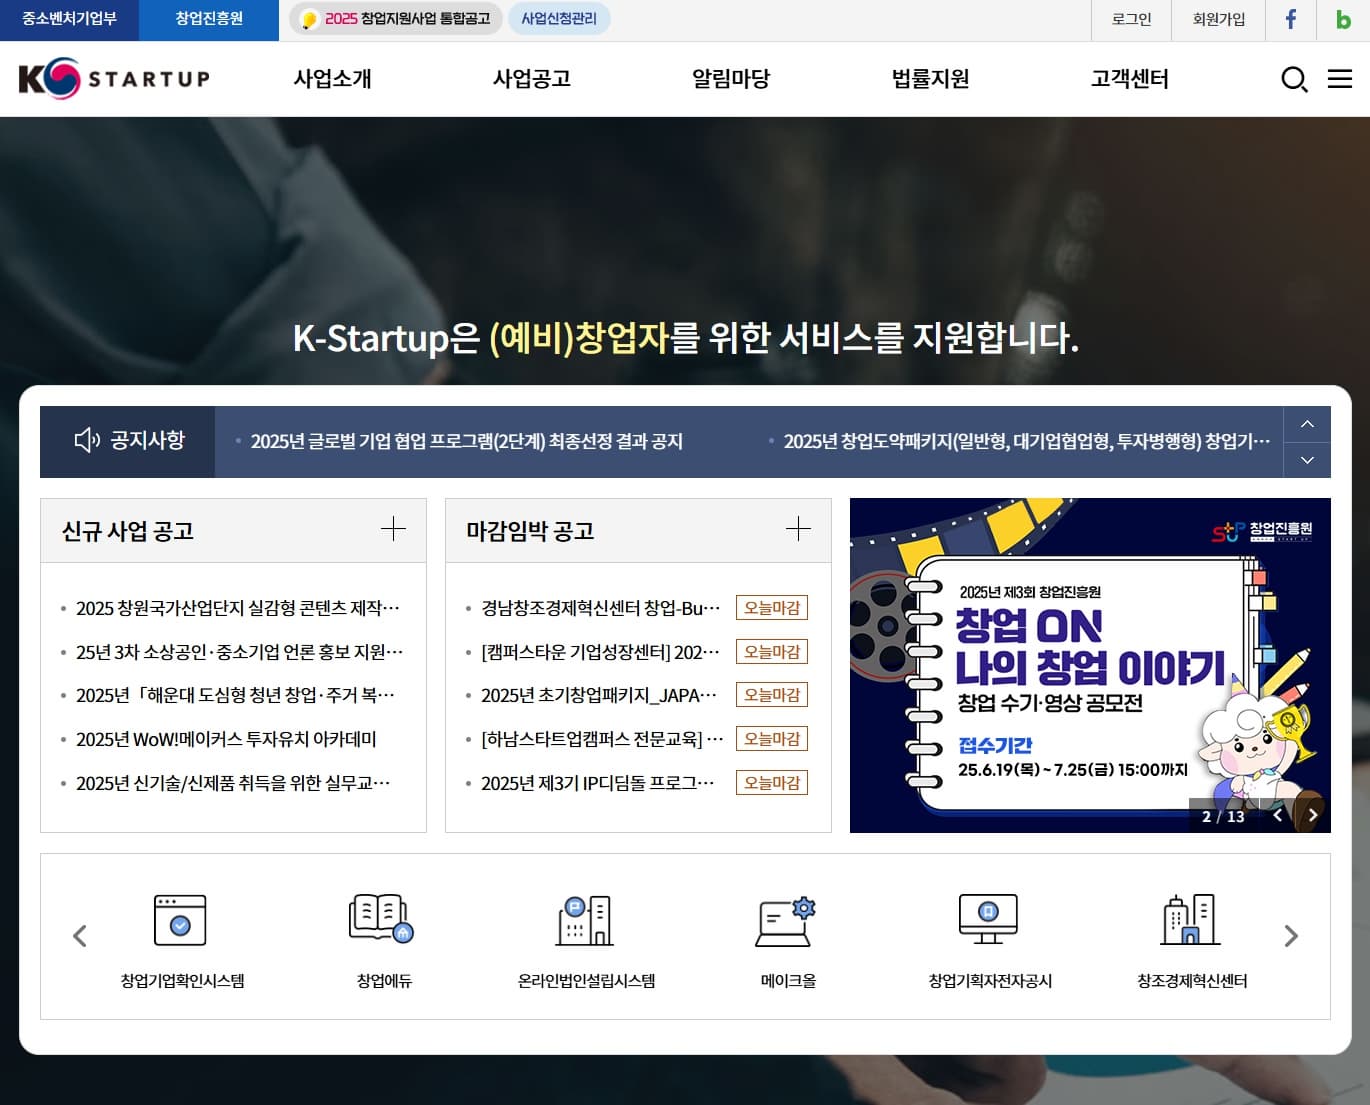Open 2025년 제3기 IP디딤돌 프로그 announcement
The image size is (1370, 1105).
598,783
